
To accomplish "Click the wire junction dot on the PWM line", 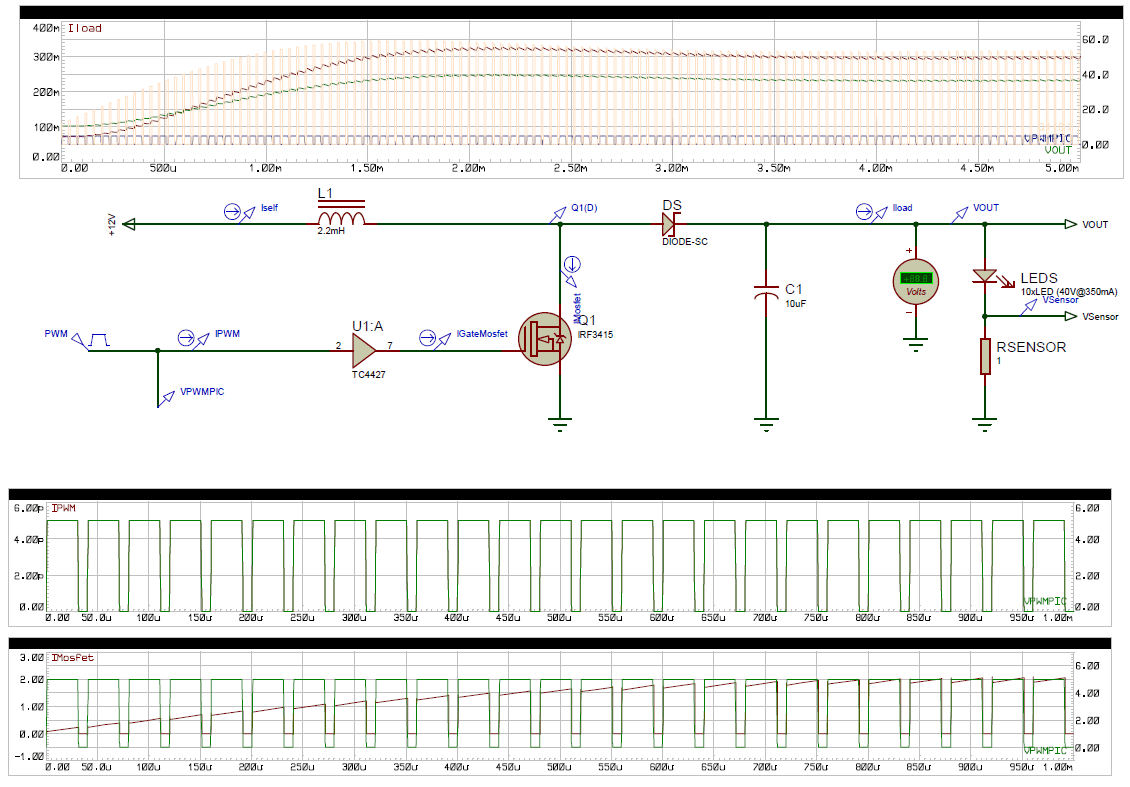I will [x=158, y=351].
